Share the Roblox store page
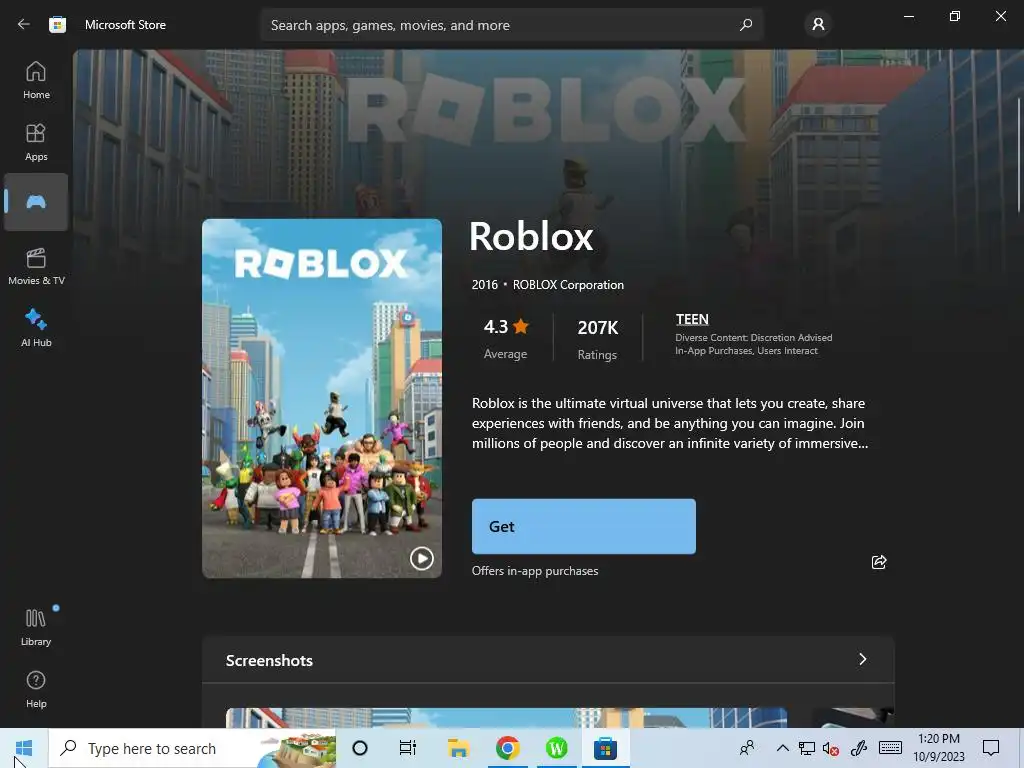The height and width of the screenshot is (768, 1024). point(879,562)
